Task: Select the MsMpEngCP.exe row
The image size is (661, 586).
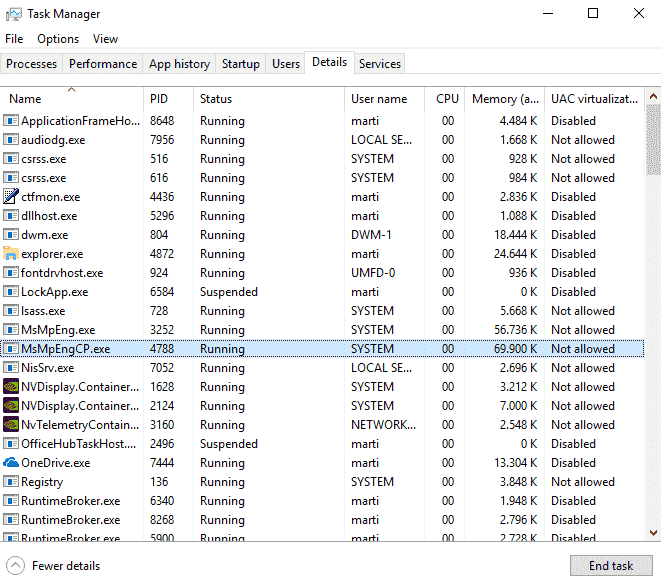Action: tap(322, 349)
